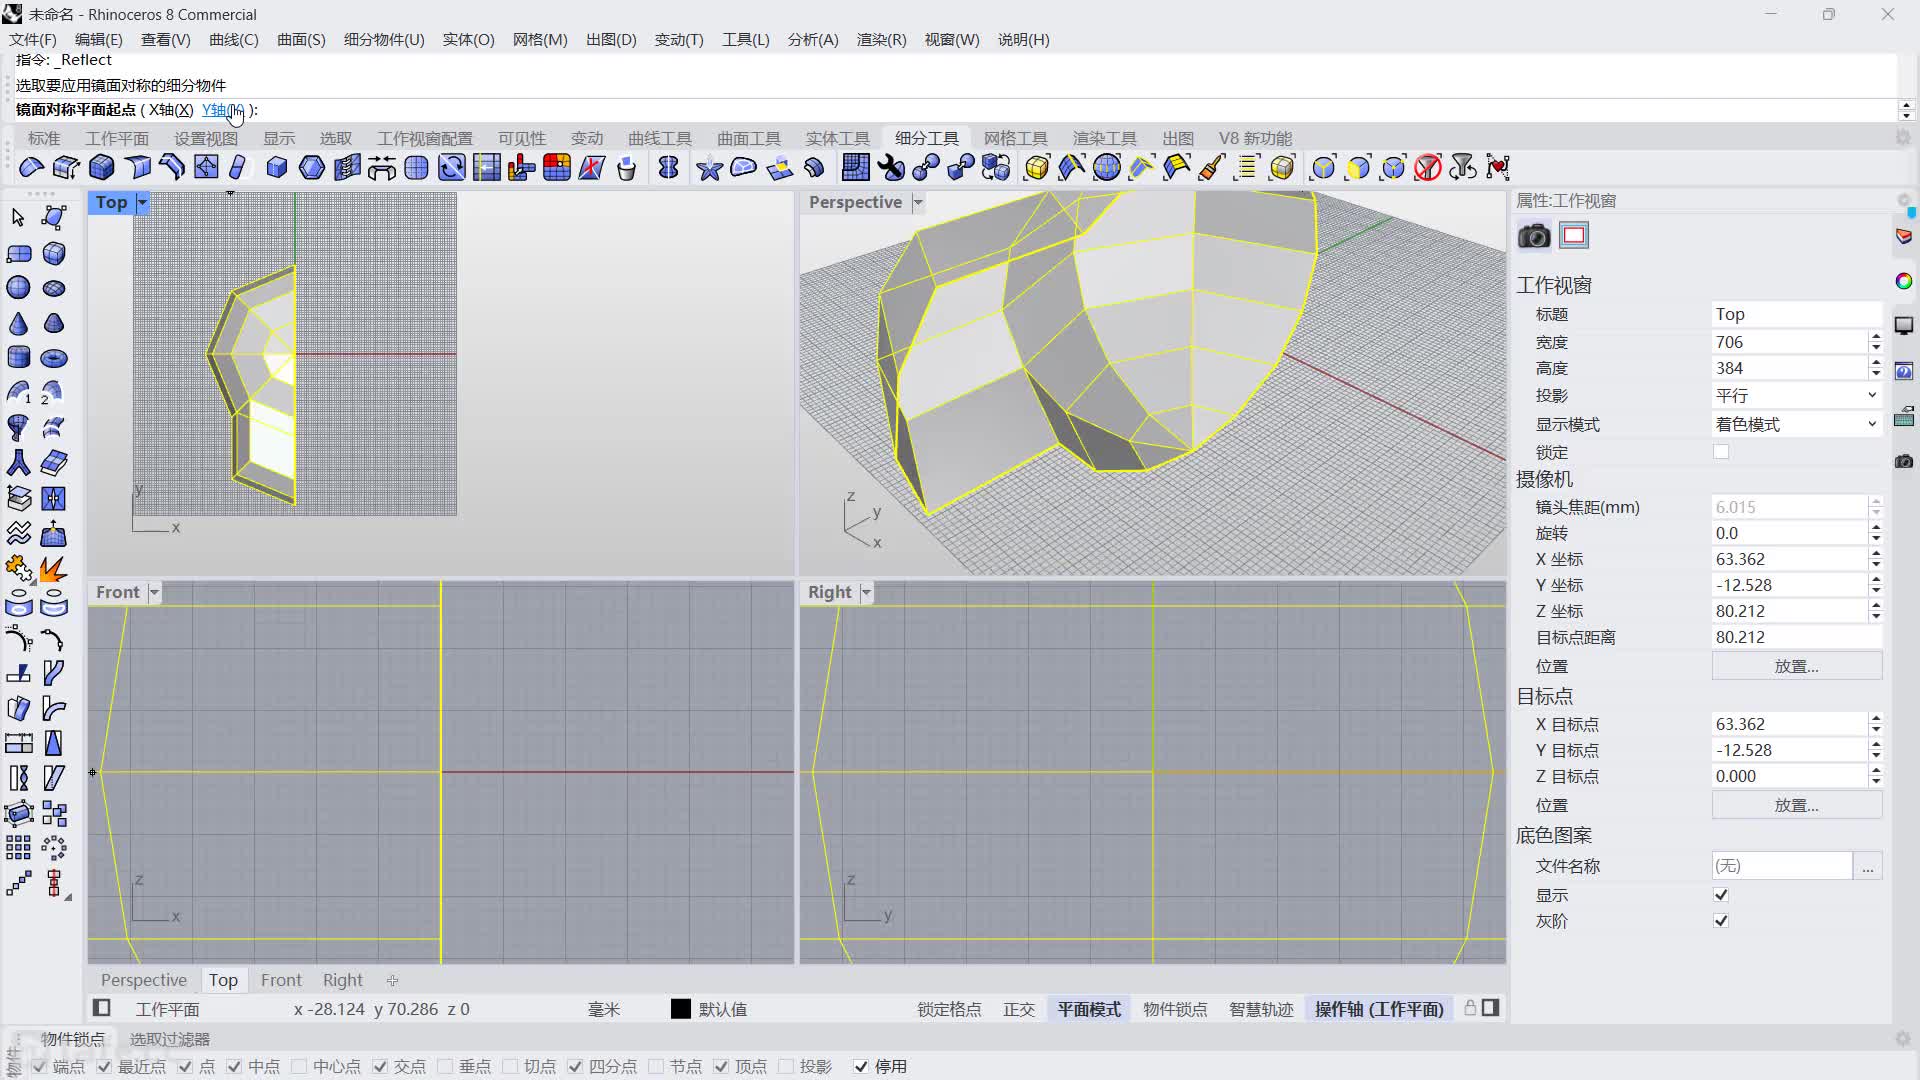Toggle the 锁定 checkbox in properties panel
This screenshot has height=1080, width=1920.
(1721, 452)
